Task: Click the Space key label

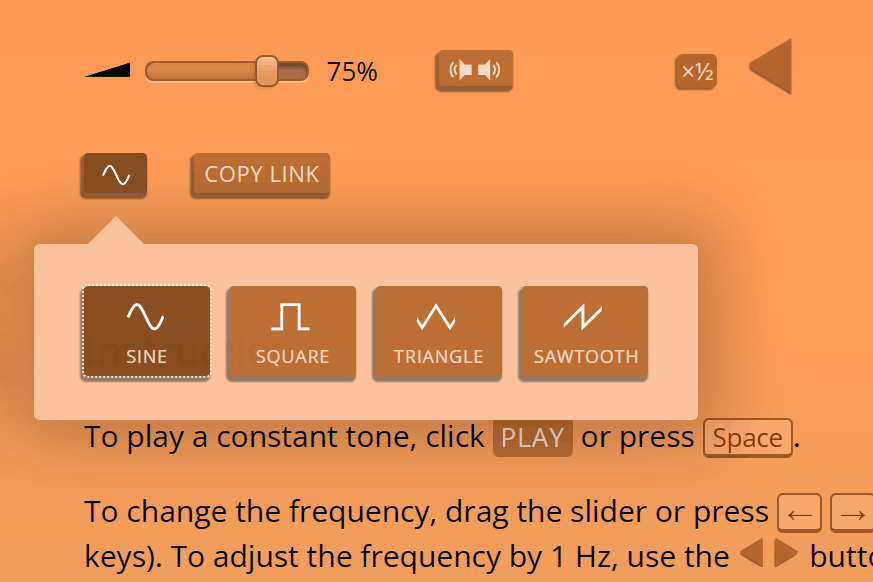Action: point(748,438)
